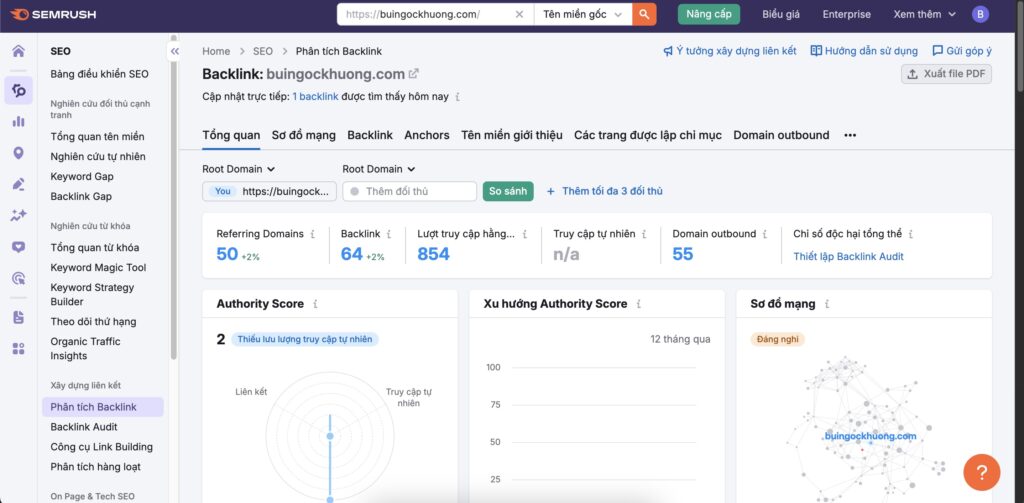1024x503 pixels.
Task: Expand the Xem thêm menu
Action: (925, 14)
